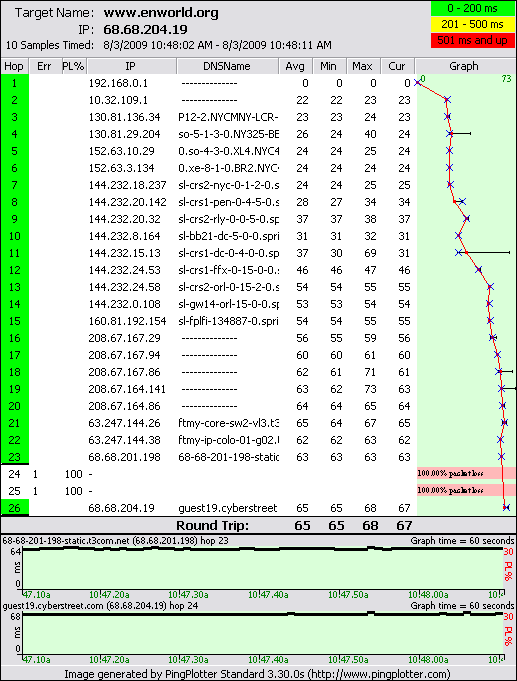Click the Avg column header
The width and height of the screenshot is (517, 681).
coord(295,66)
